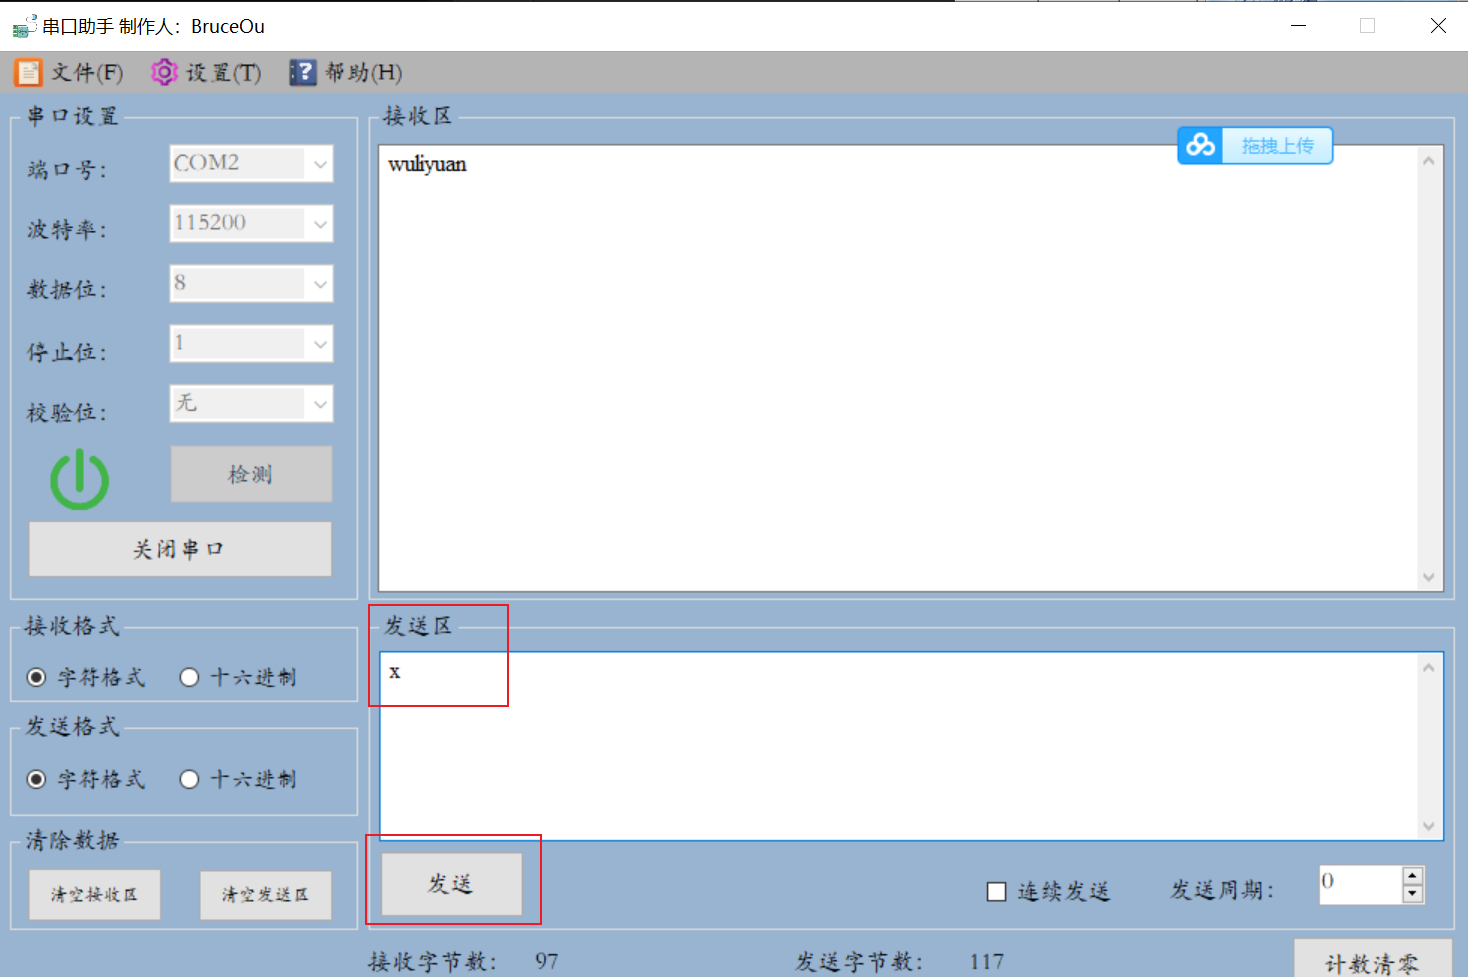Click the serial assistant app icon in title bar
The height and width of the screenshot is (977, 1468).
[x=24, y=26]
